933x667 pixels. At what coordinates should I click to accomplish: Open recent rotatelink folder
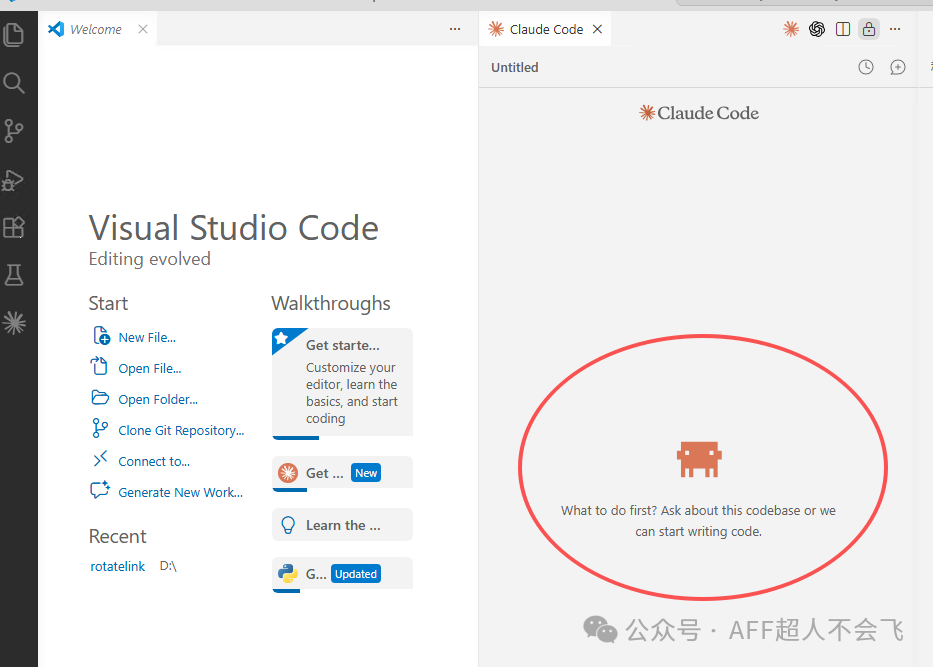click(x=117, y=566)
